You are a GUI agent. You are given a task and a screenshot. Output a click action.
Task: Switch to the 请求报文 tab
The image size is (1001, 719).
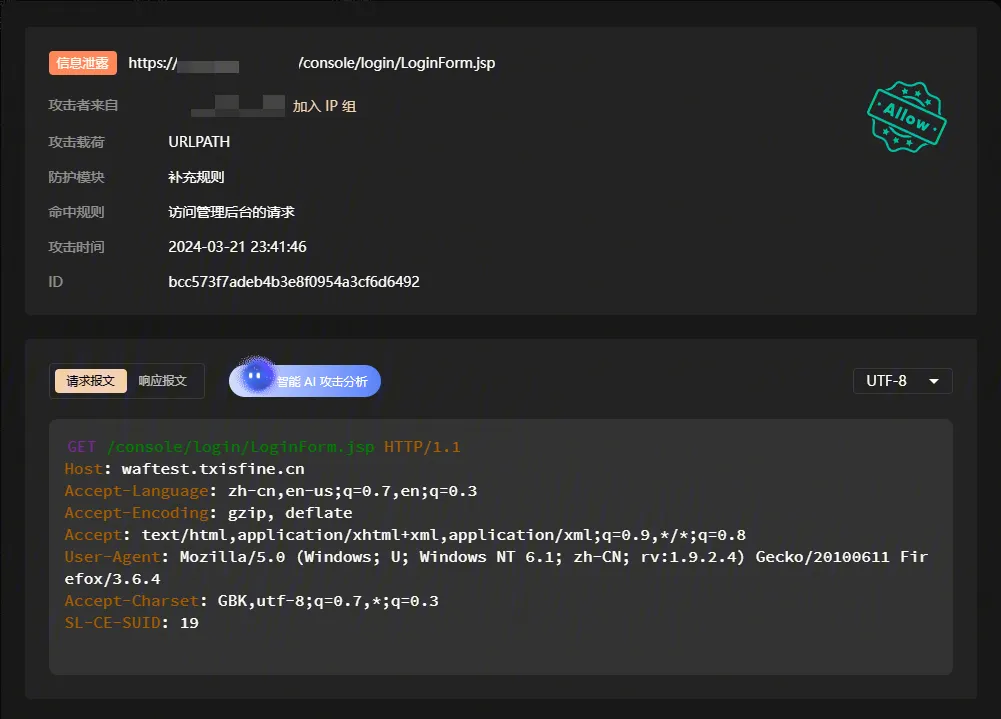(91, 381)
